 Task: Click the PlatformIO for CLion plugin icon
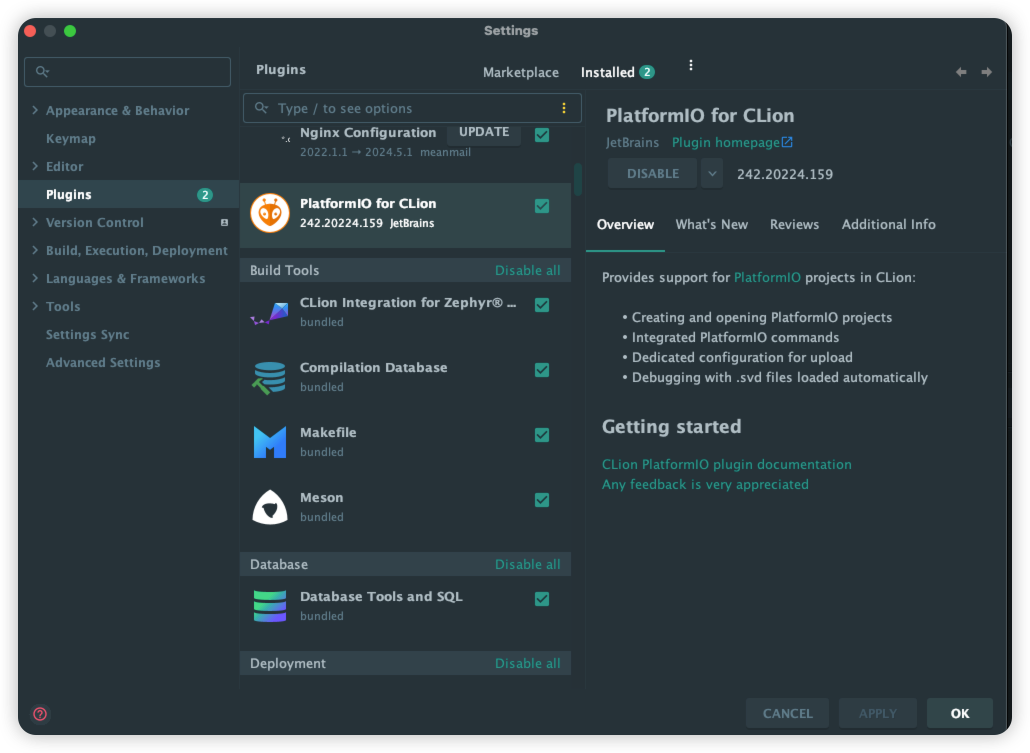(270, 213)
